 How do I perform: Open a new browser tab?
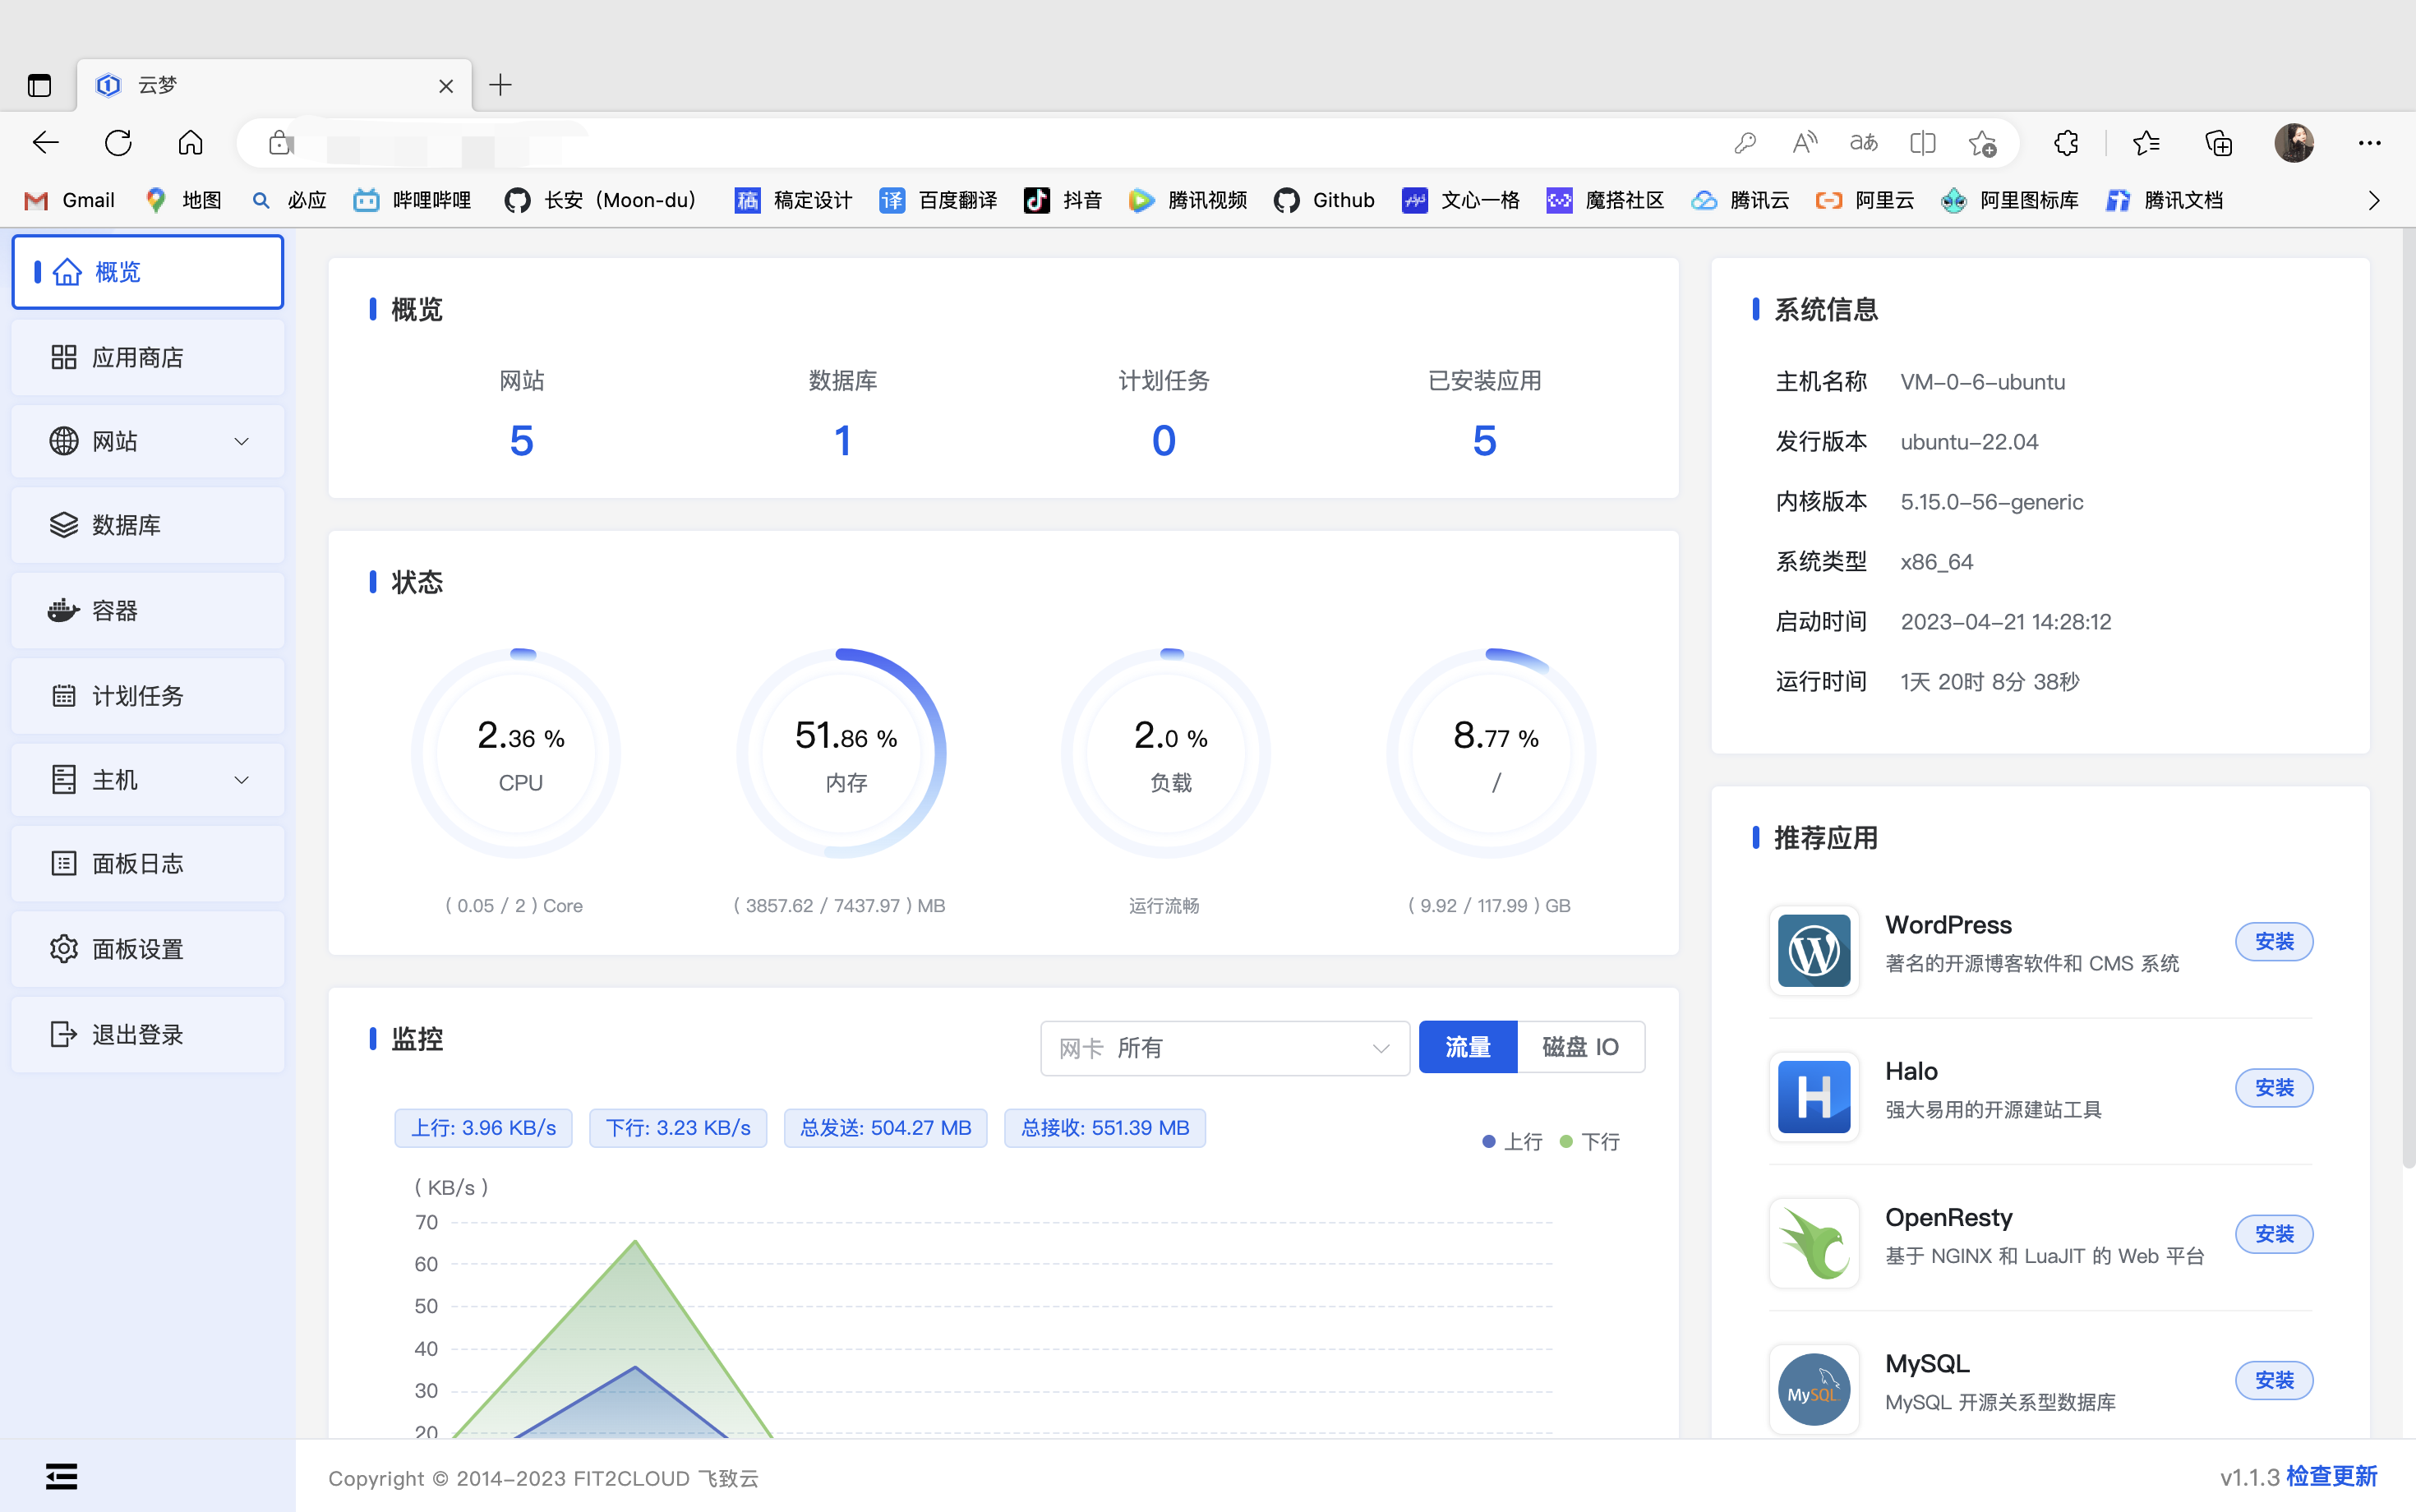[x=500, y=85]
